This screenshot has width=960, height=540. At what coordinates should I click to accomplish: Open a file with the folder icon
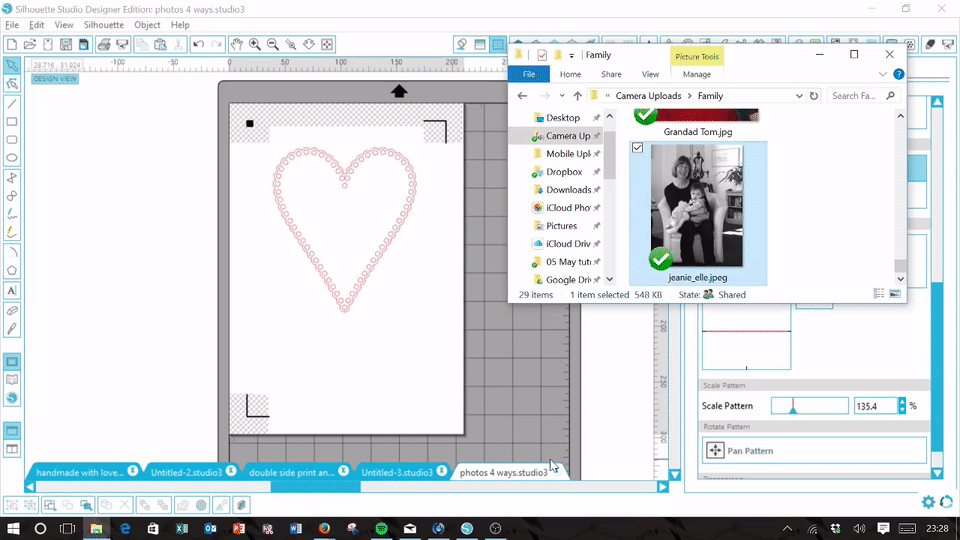click(29, 44)
